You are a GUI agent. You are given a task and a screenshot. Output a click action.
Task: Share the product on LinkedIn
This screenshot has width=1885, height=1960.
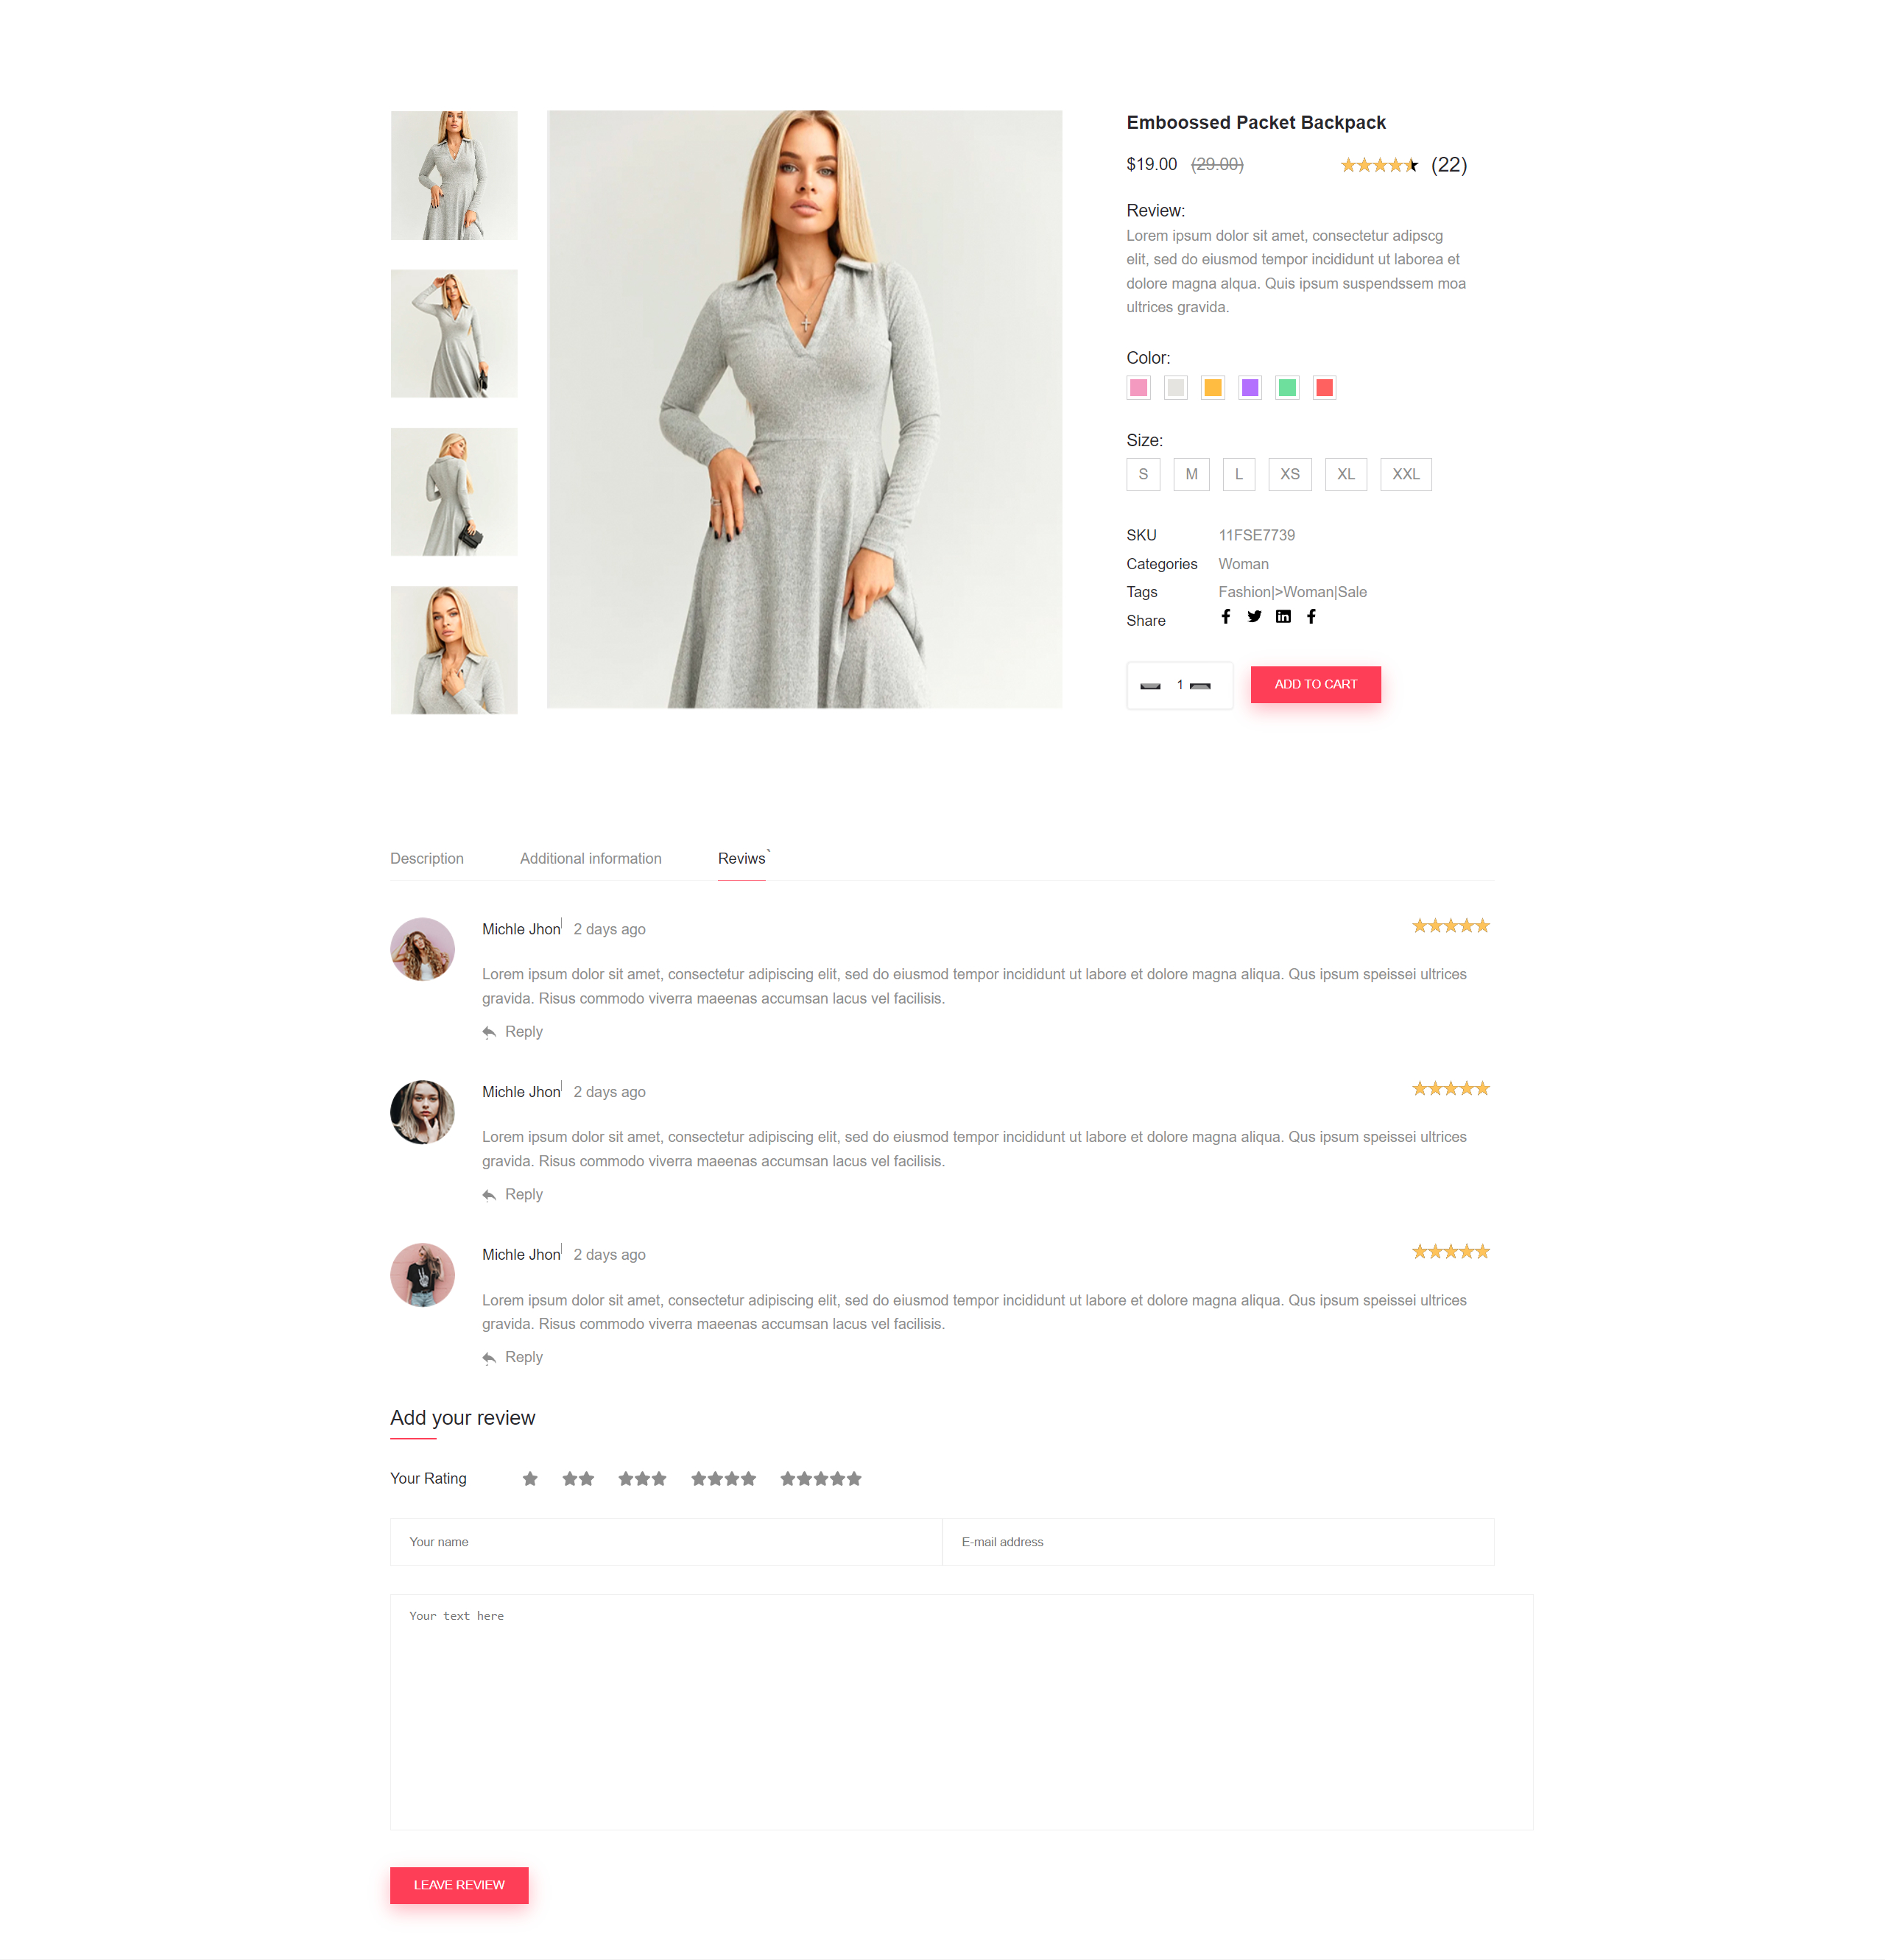pyautogui.click(x=1283, y=616)
